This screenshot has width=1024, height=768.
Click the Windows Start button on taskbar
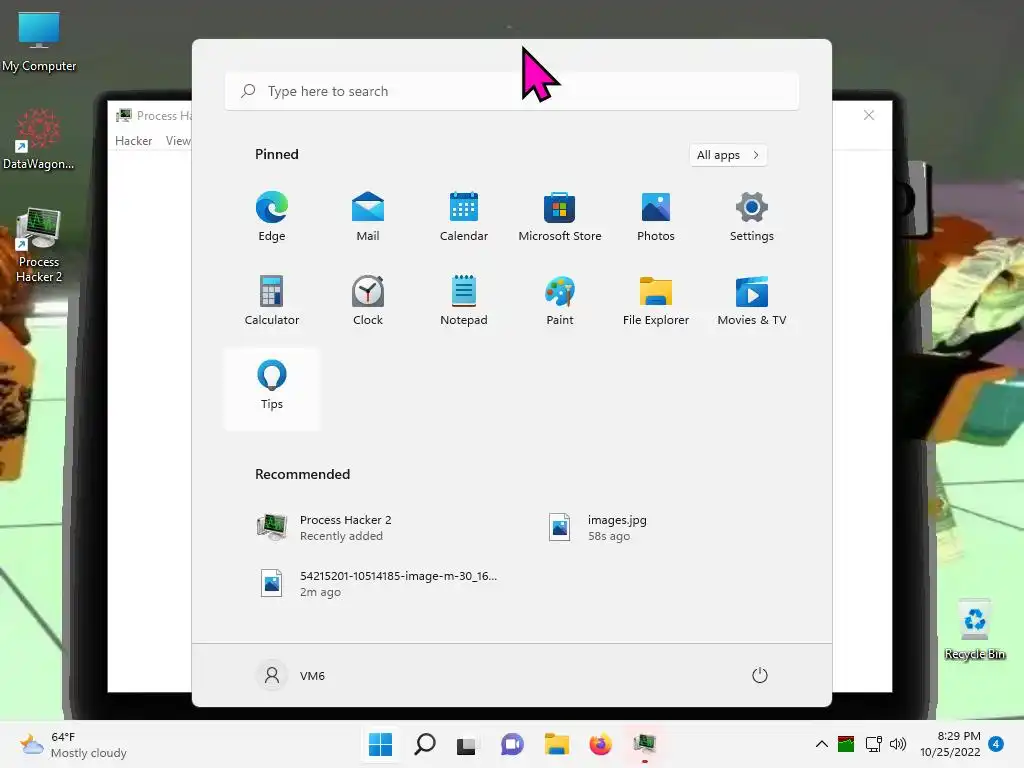coord(380,744)
